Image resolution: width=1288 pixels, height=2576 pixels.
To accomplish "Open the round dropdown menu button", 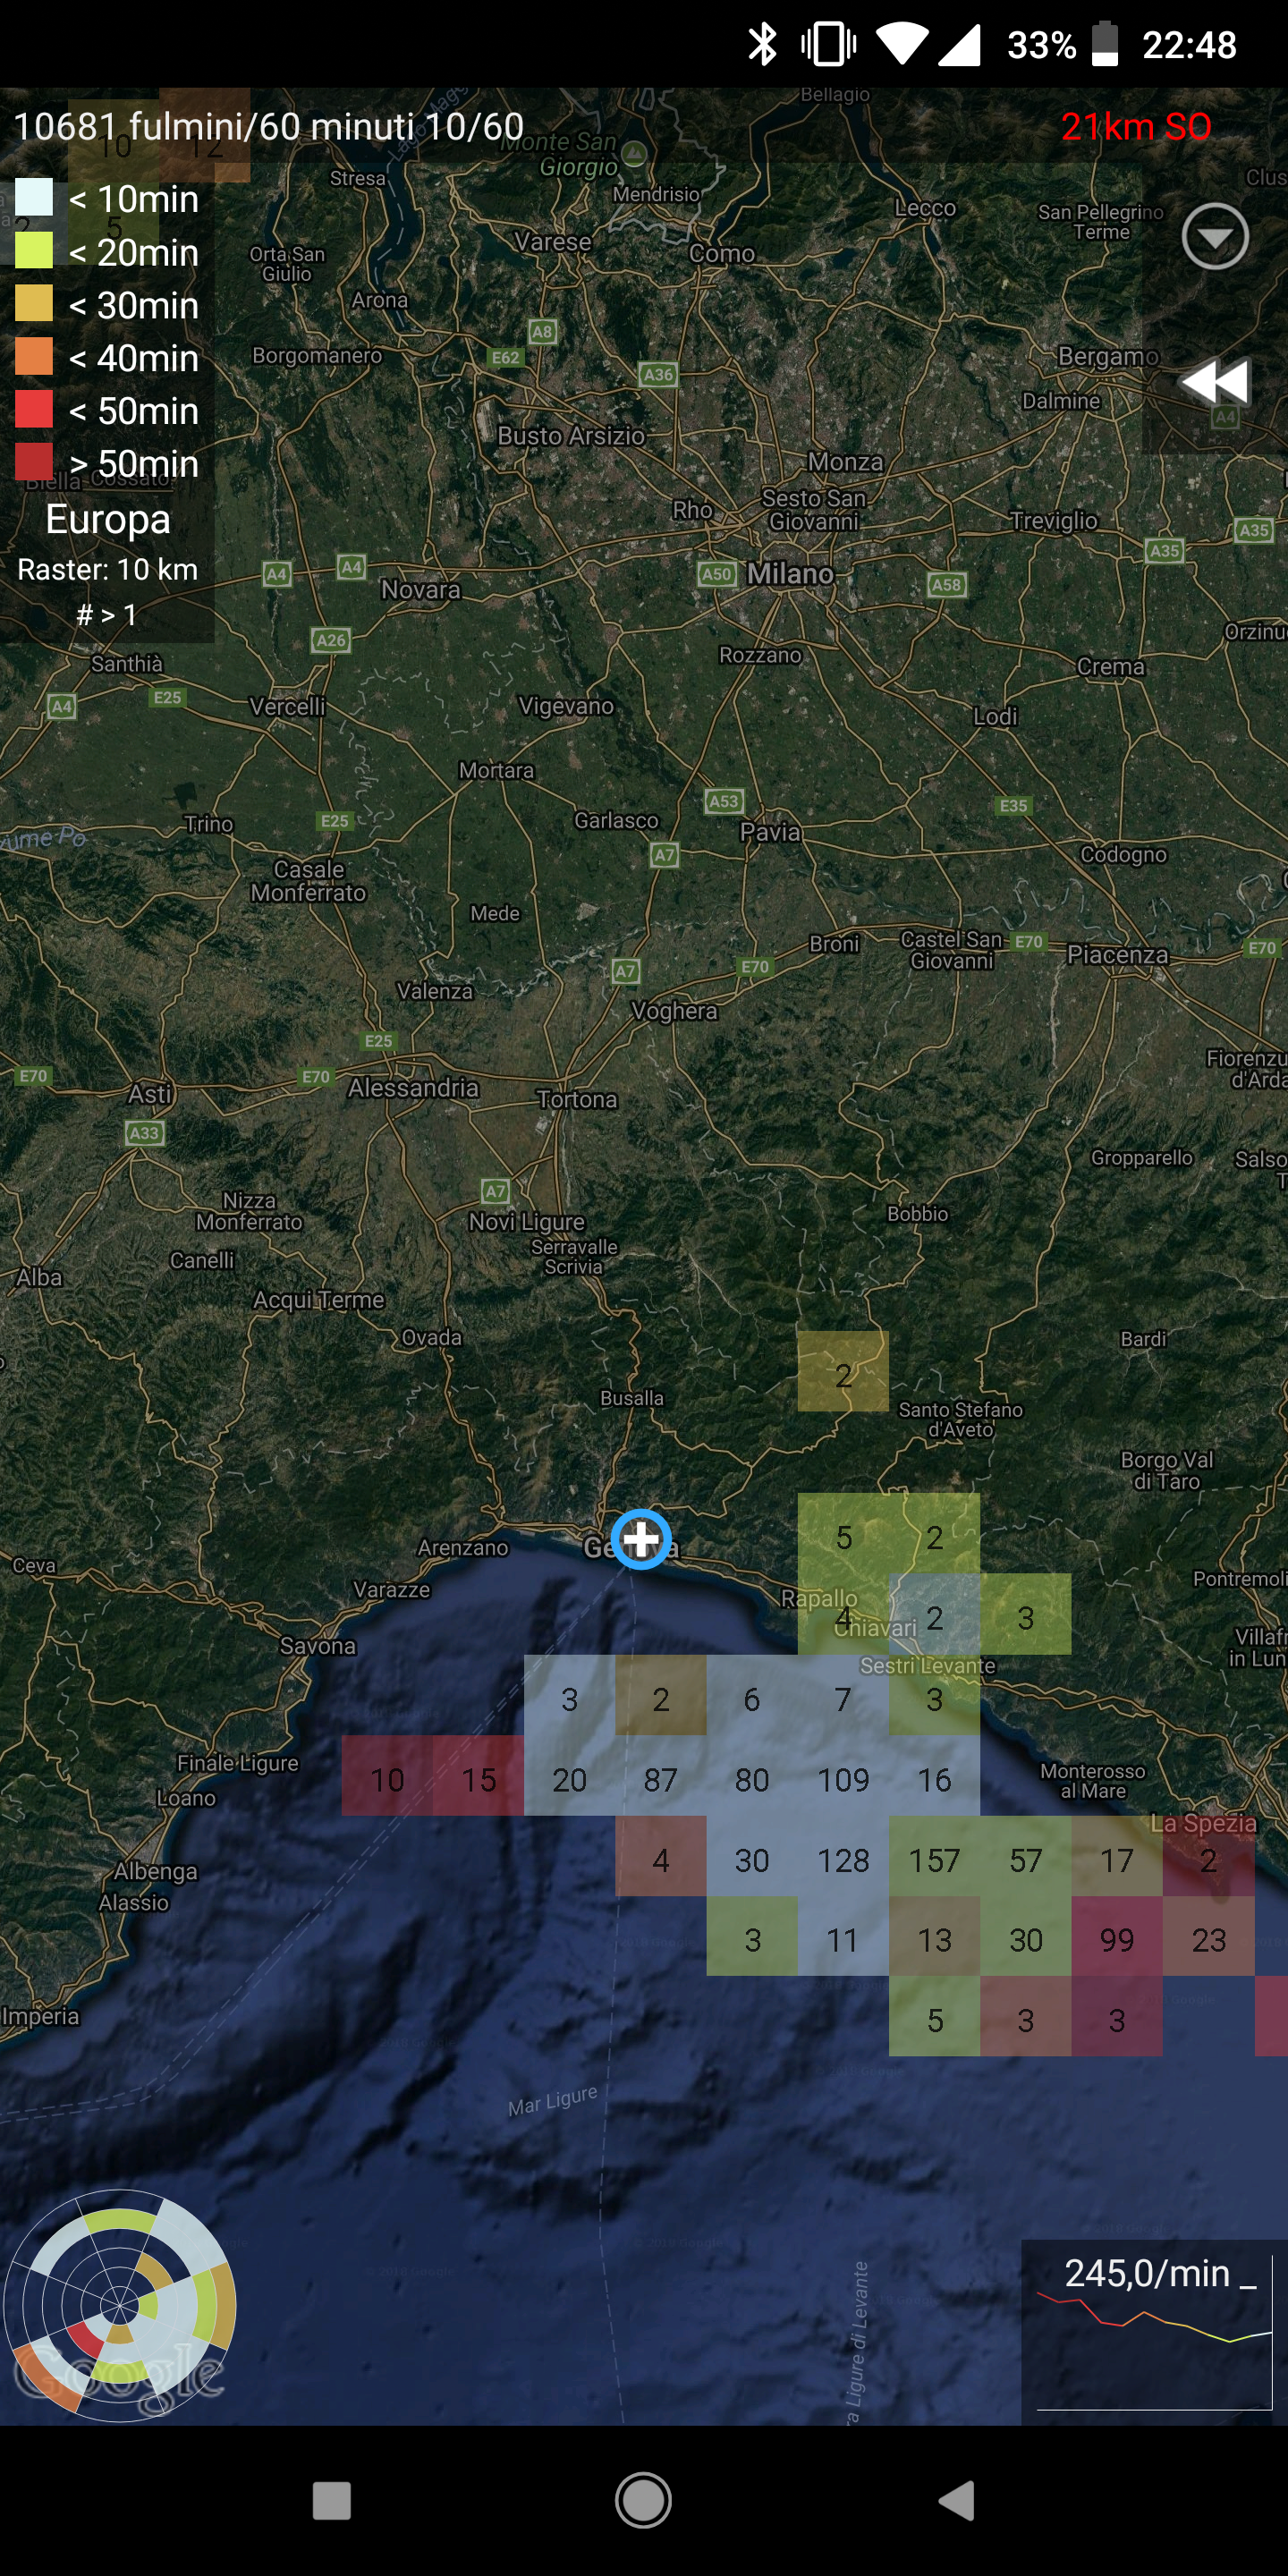I will 1214,237.
